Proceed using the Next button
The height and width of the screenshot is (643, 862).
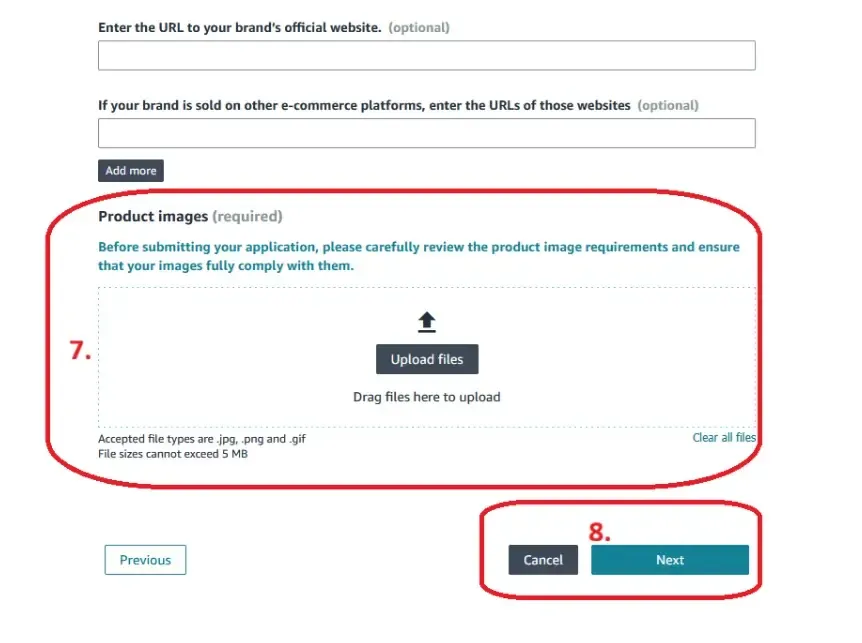669,560
